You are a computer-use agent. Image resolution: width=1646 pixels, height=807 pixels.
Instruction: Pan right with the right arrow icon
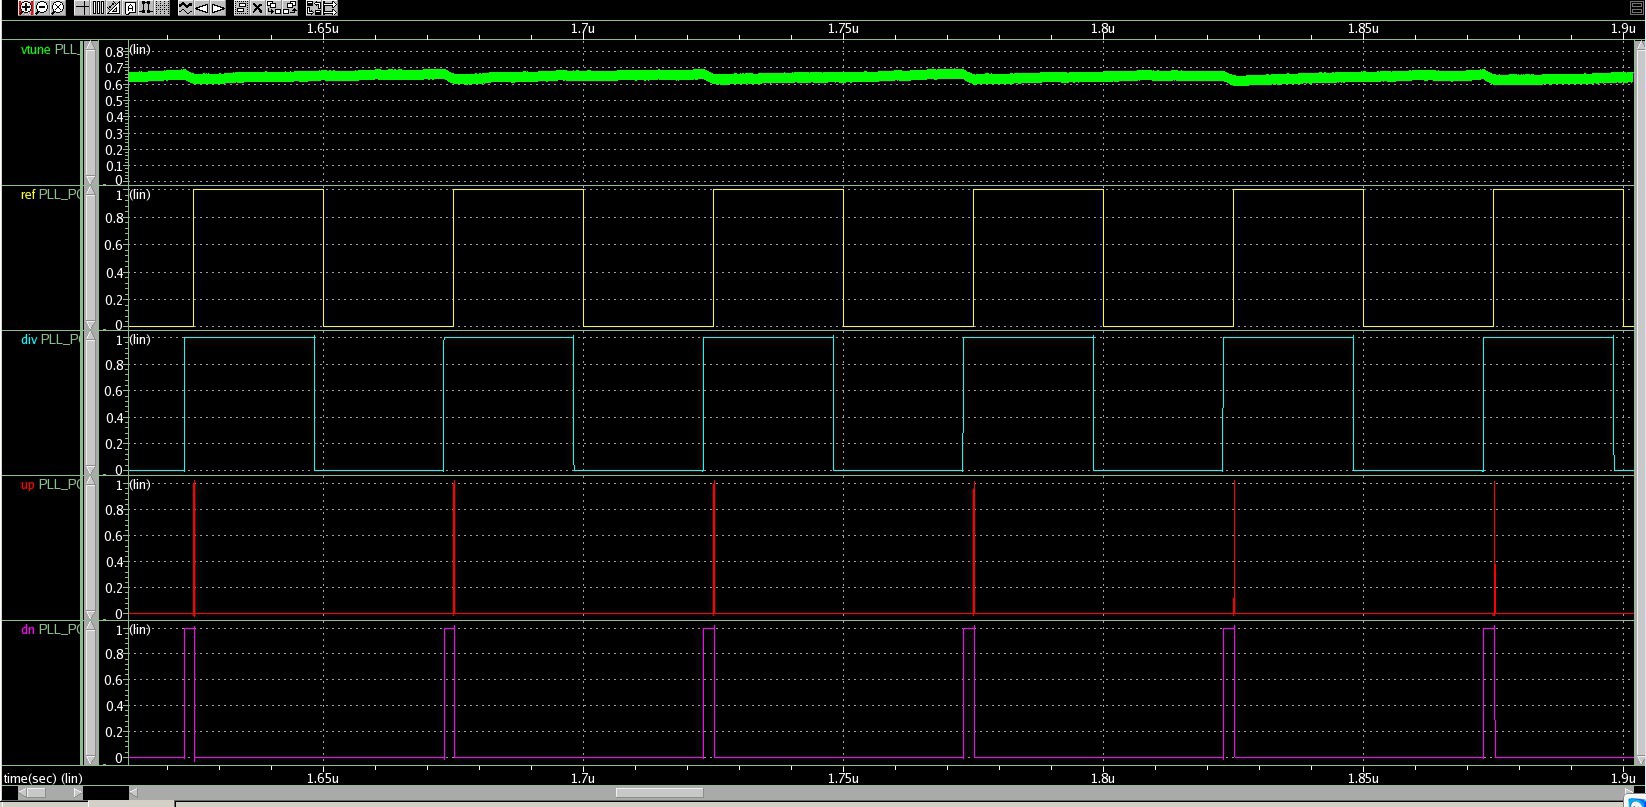coord(218,8)
